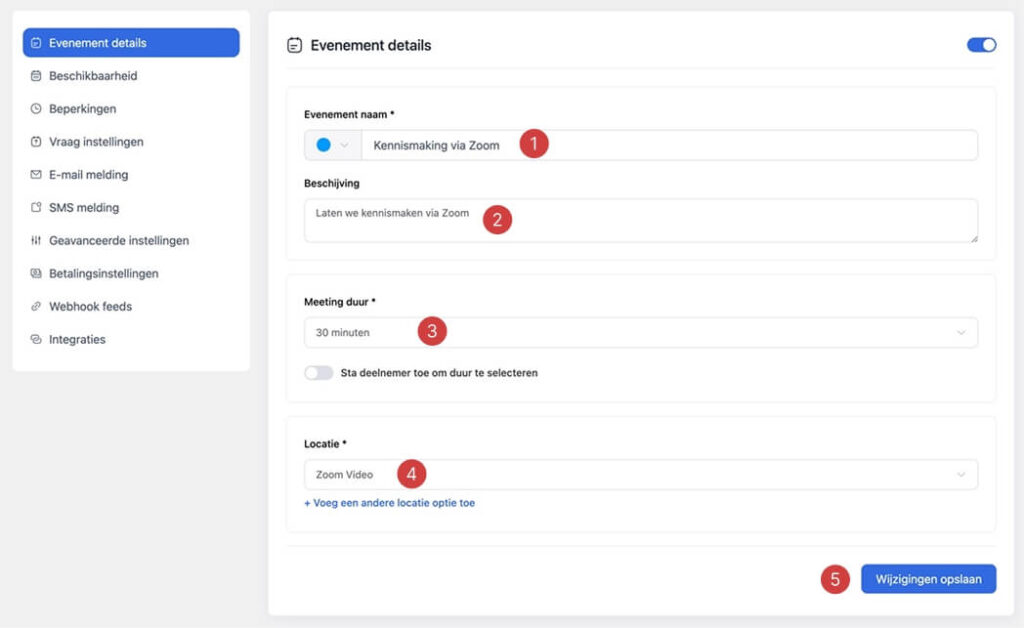Screen dimensions: 1024x628
Task: Click the Wijzigingen opslaan button
Action: [928, 579]
